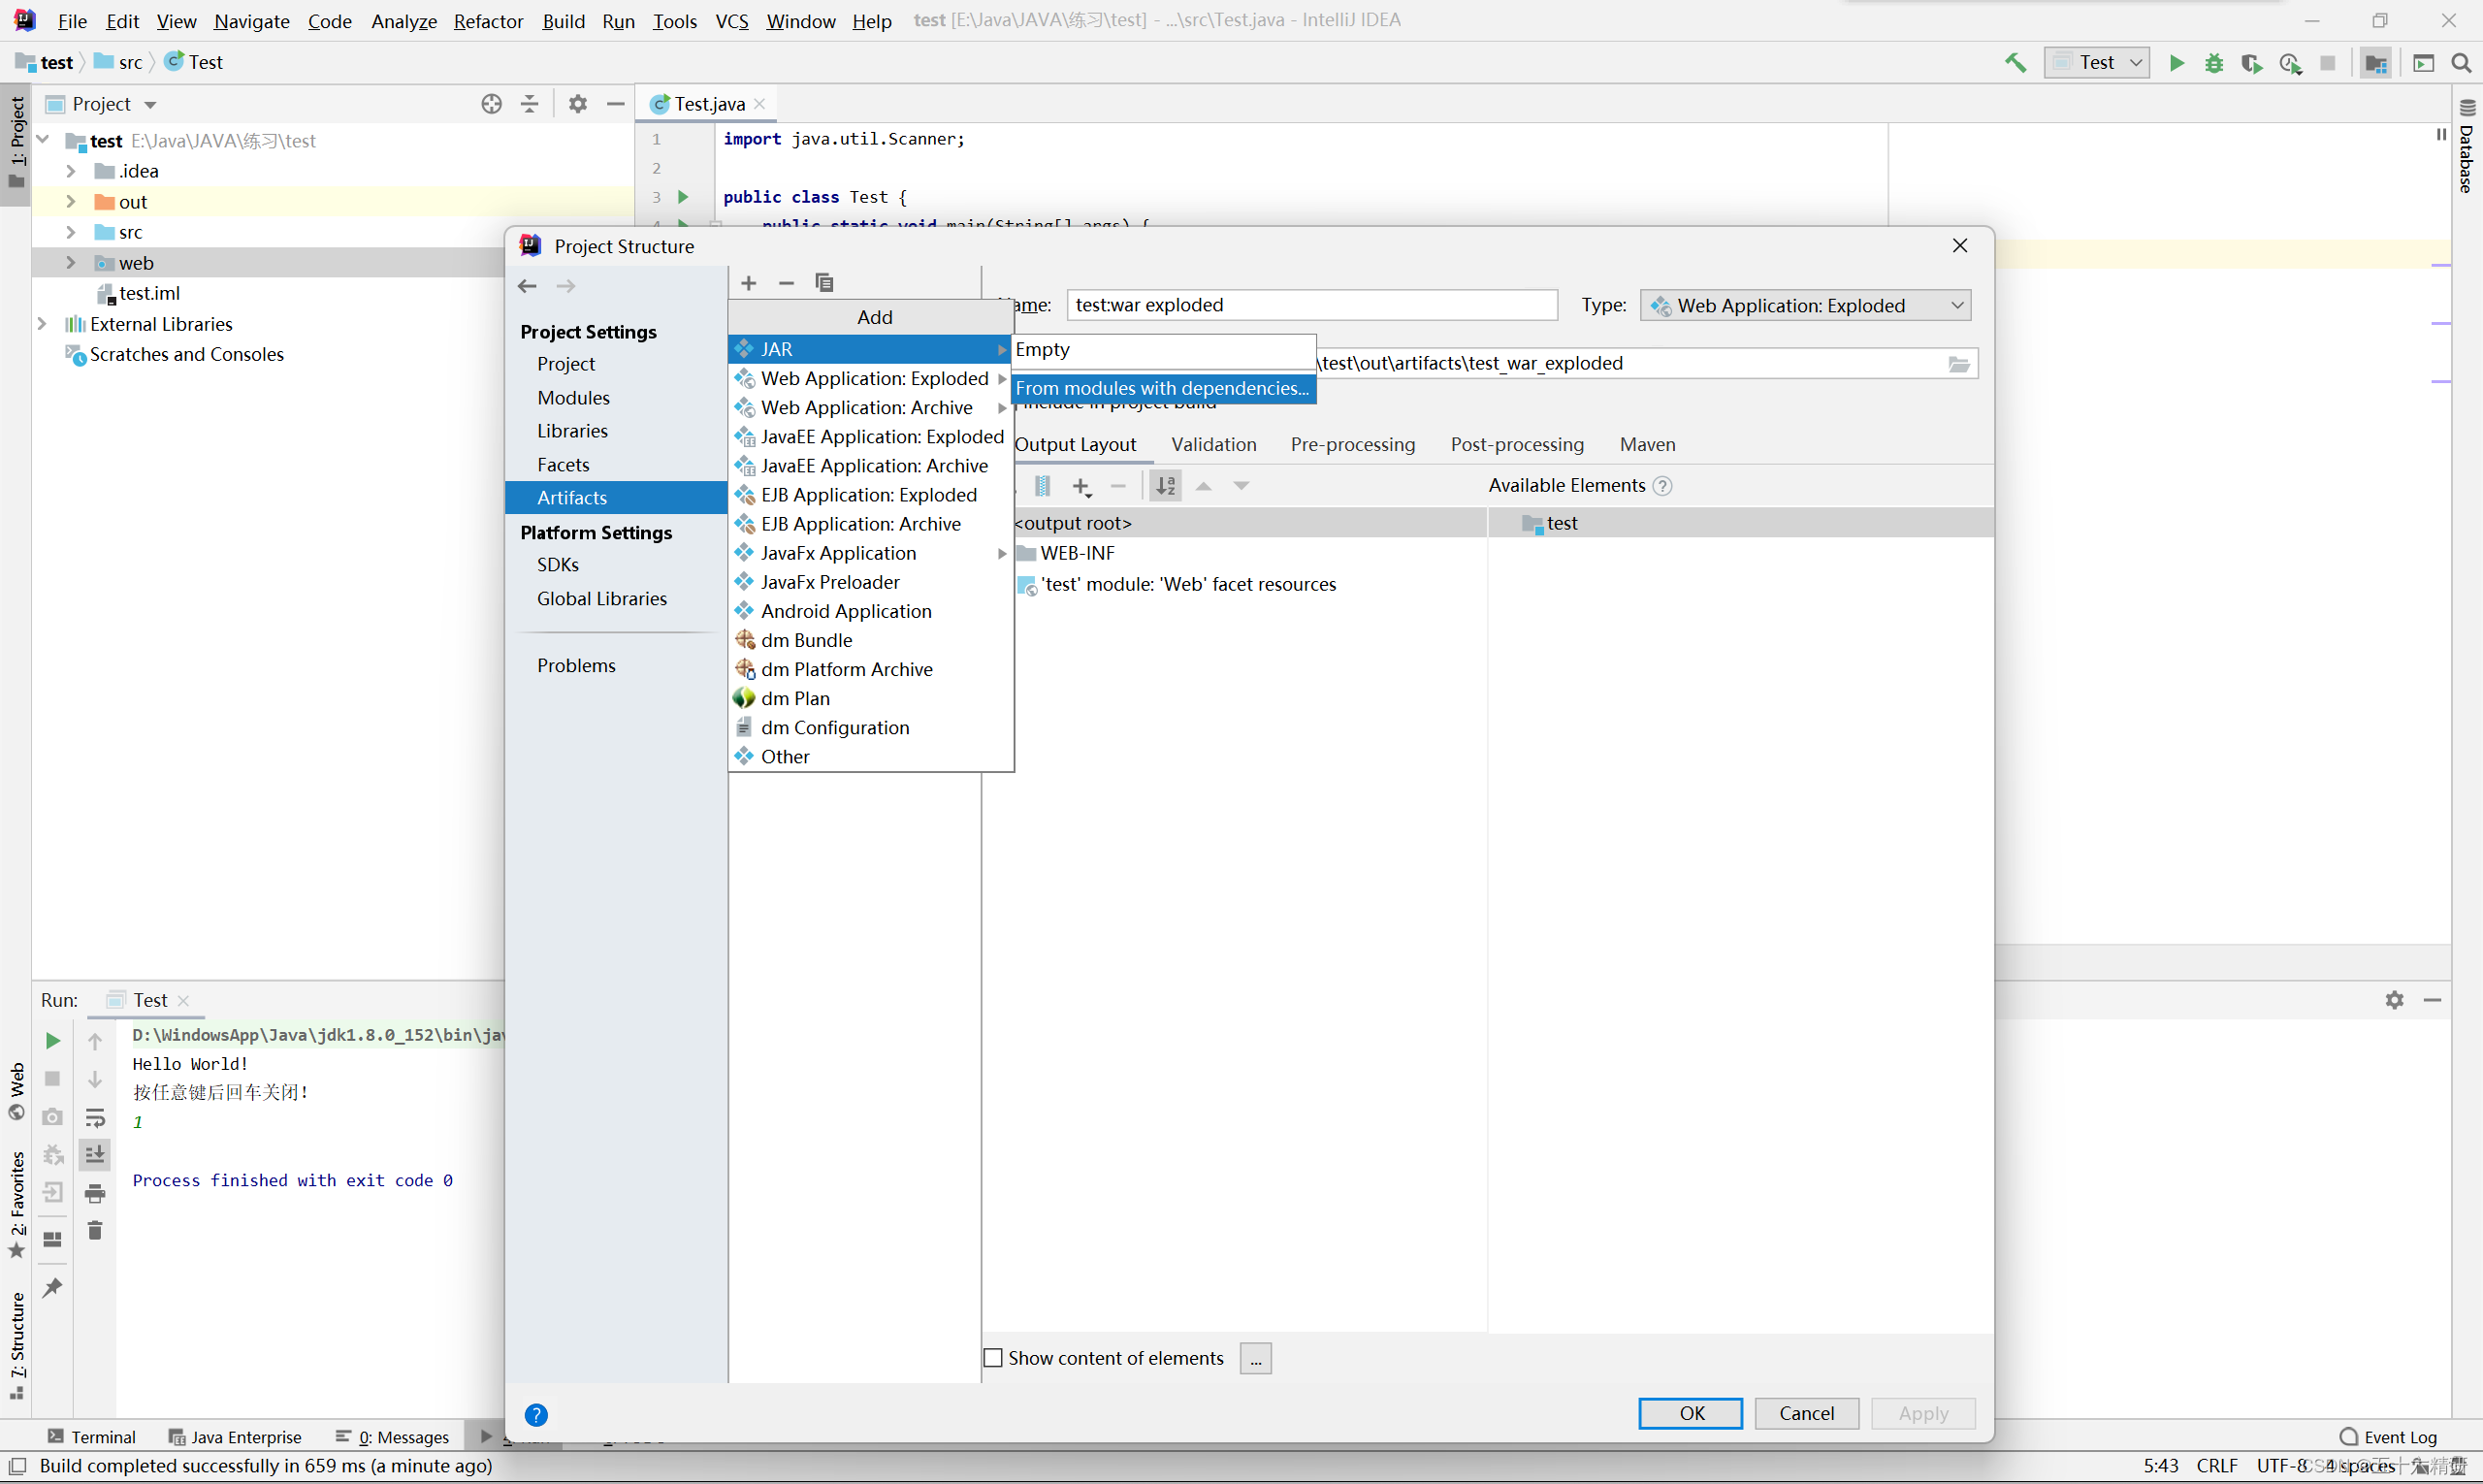
Task: Select From modules with dependencies option
Action: (x=1162, y=388)
